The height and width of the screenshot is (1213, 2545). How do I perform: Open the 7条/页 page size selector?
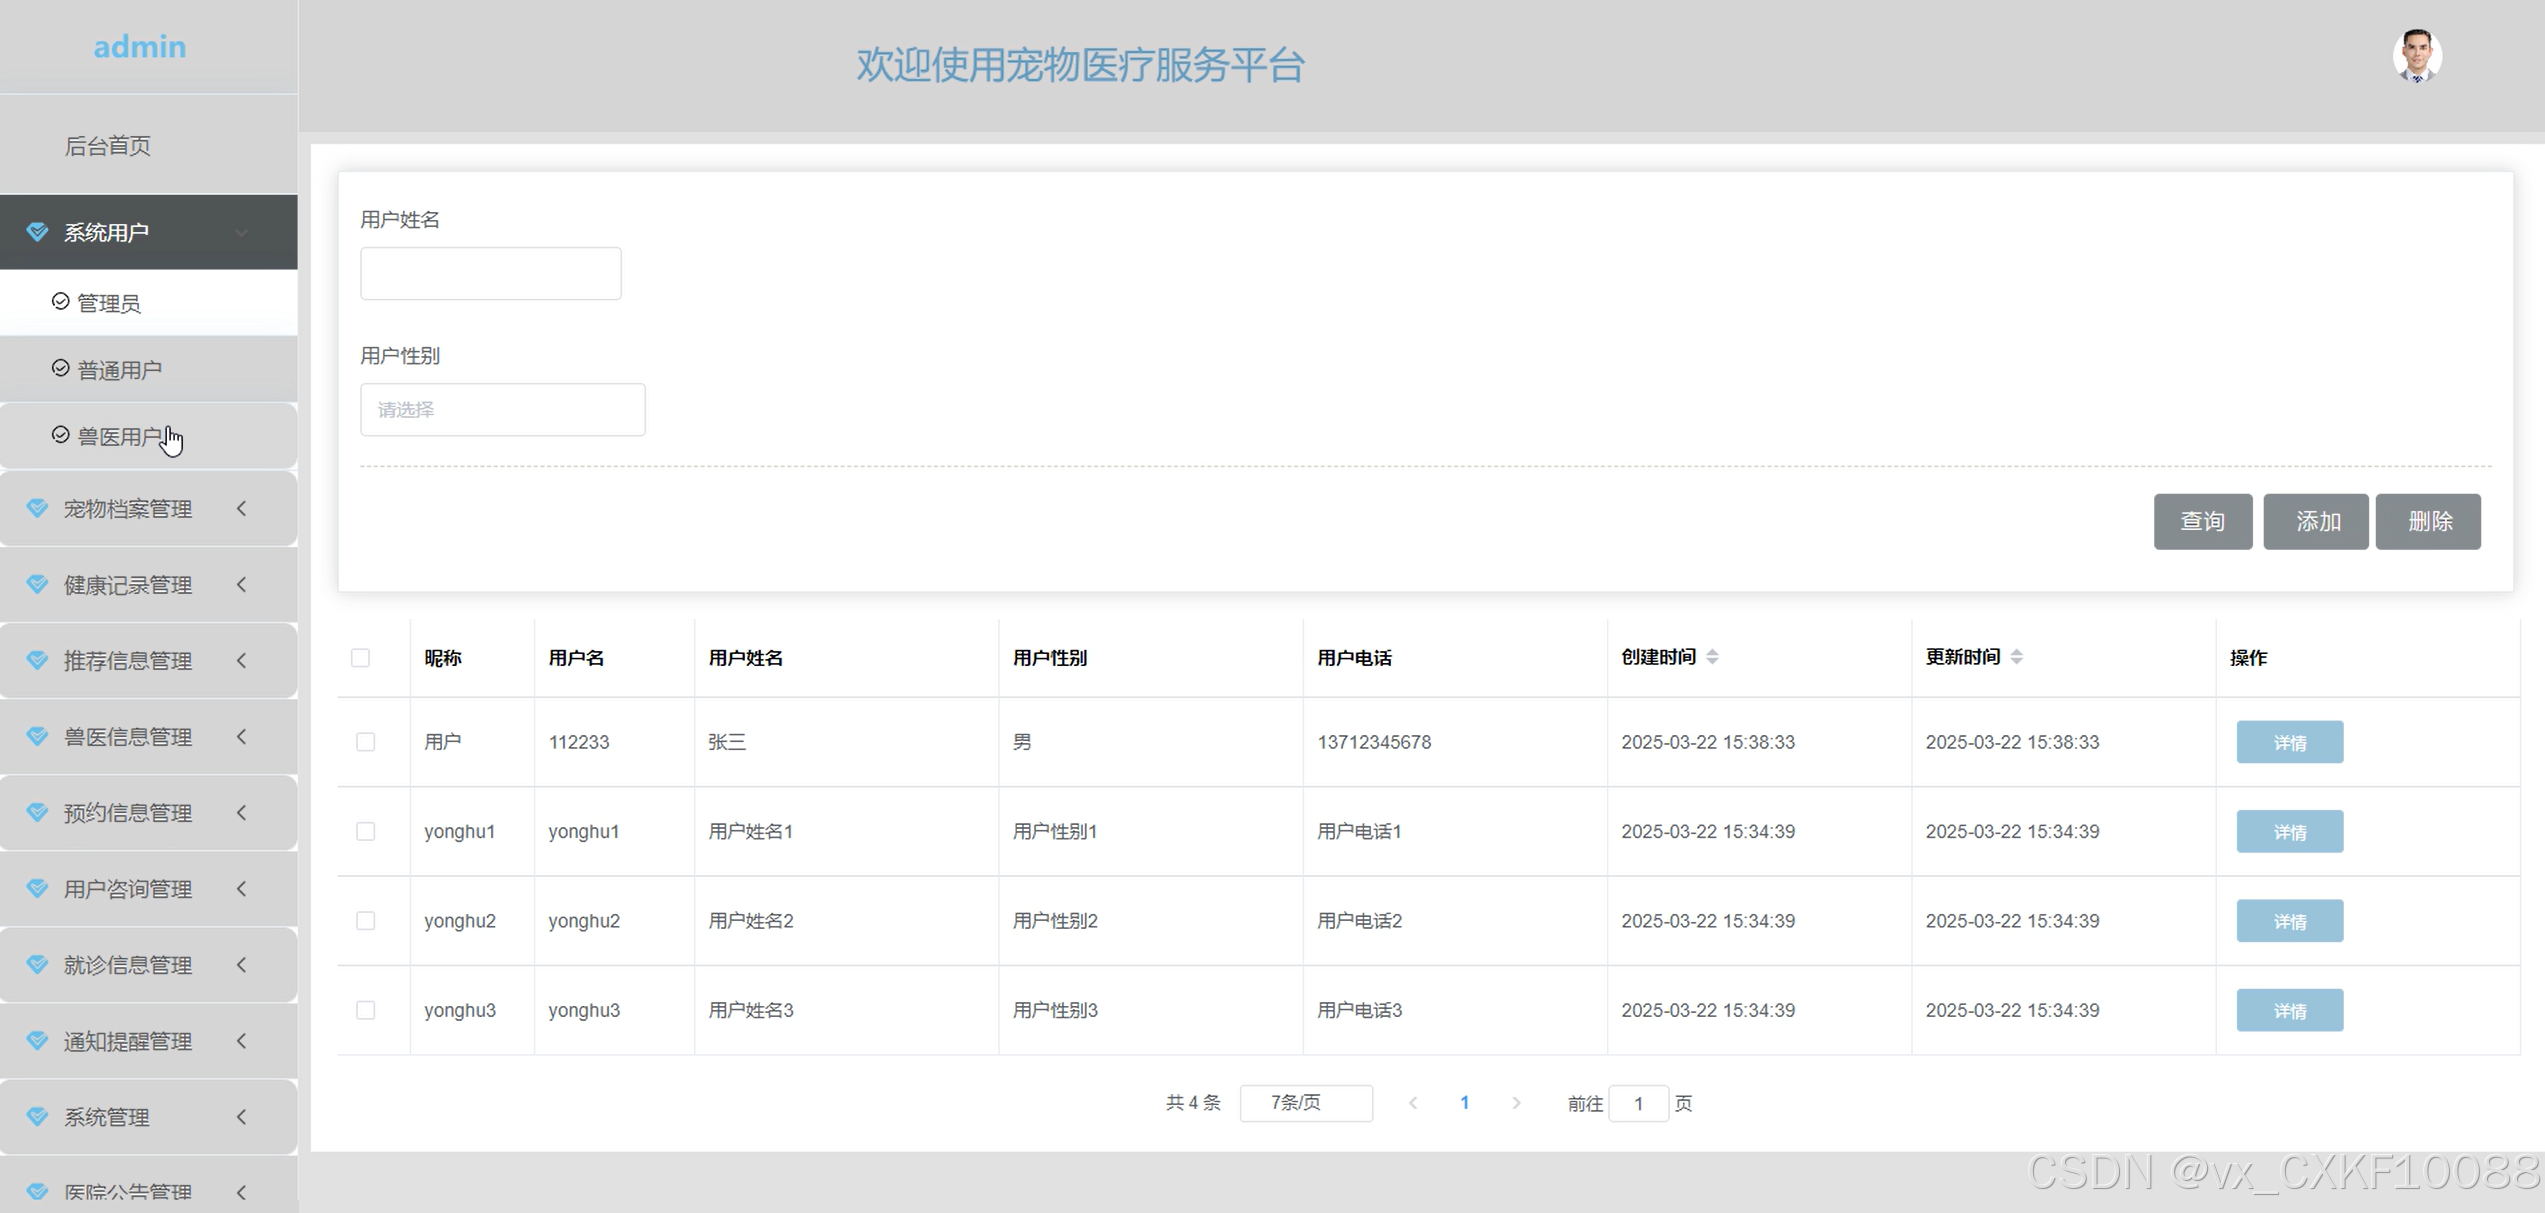1305,1103
